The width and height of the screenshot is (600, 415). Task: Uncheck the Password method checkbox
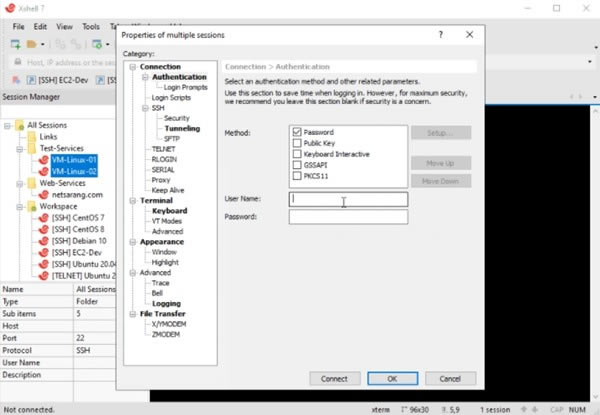point(297,132)
